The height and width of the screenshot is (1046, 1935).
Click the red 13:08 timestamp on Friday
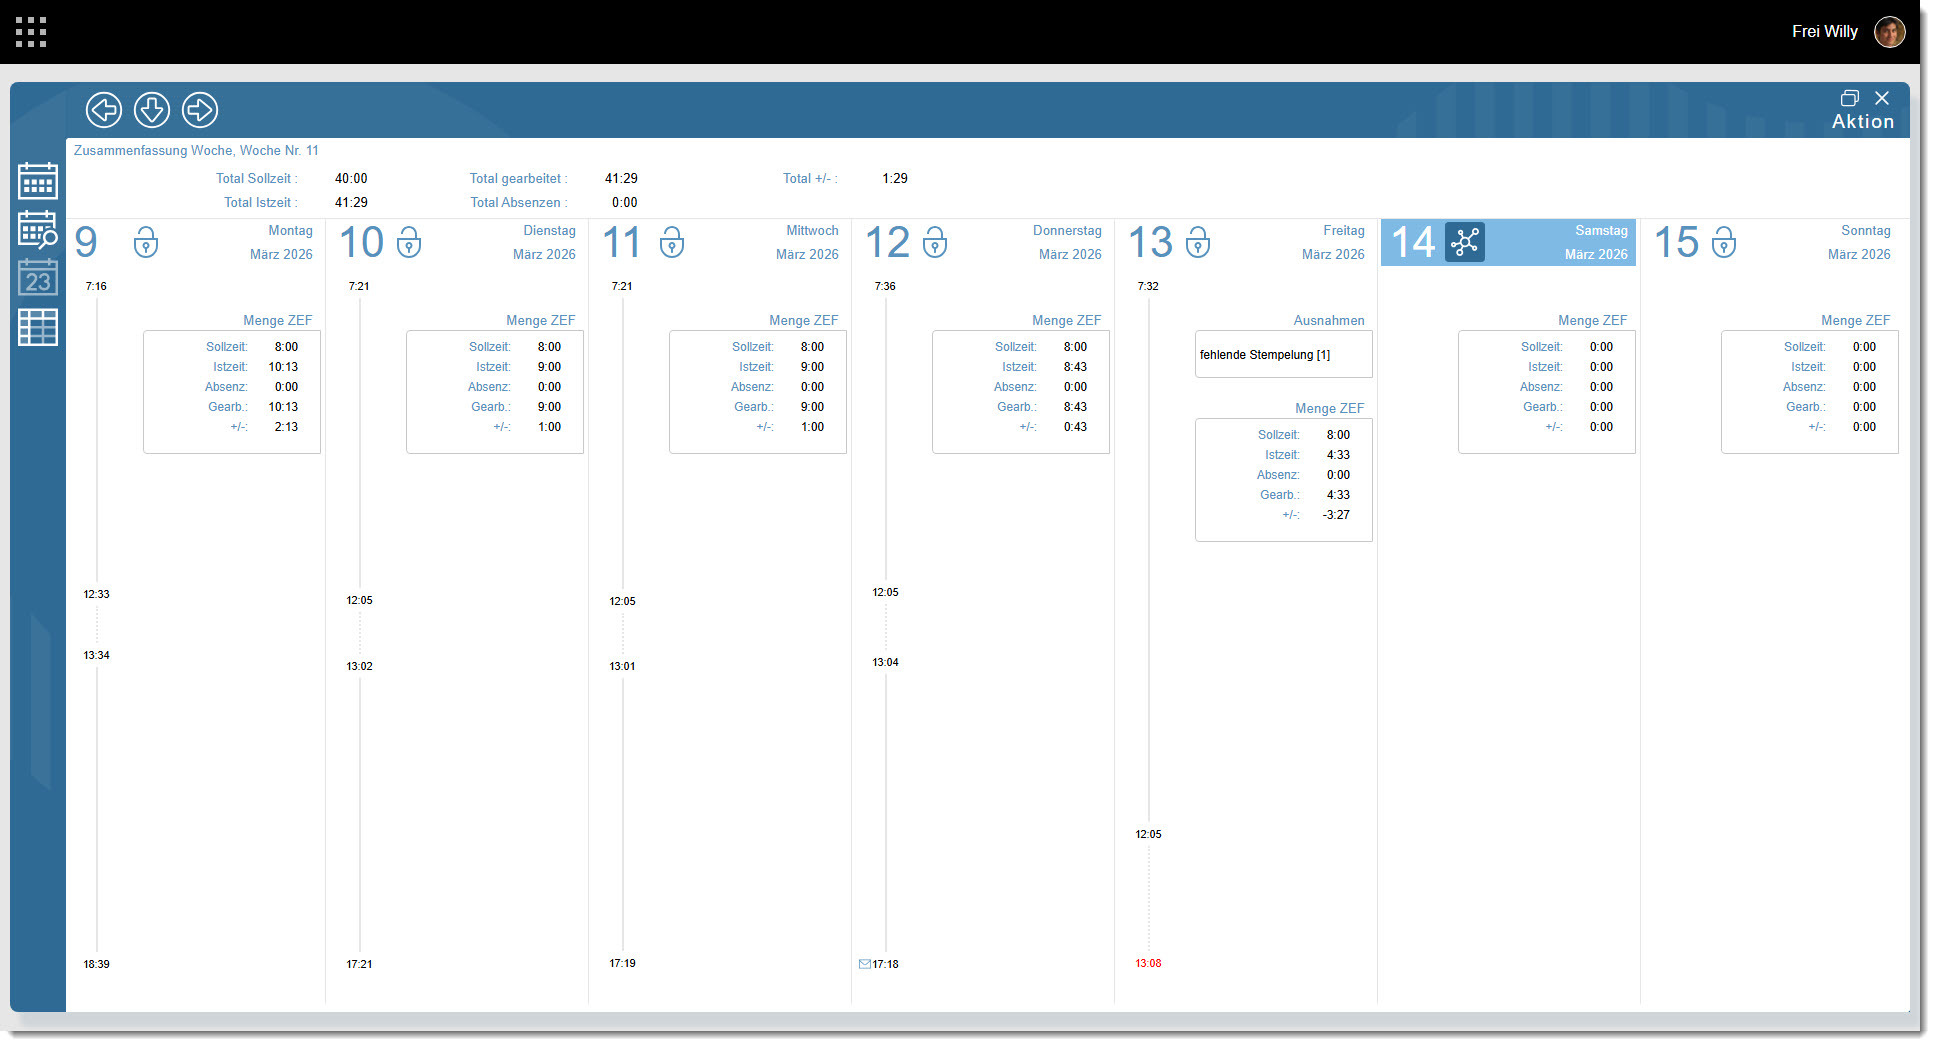coord(1148,963)
